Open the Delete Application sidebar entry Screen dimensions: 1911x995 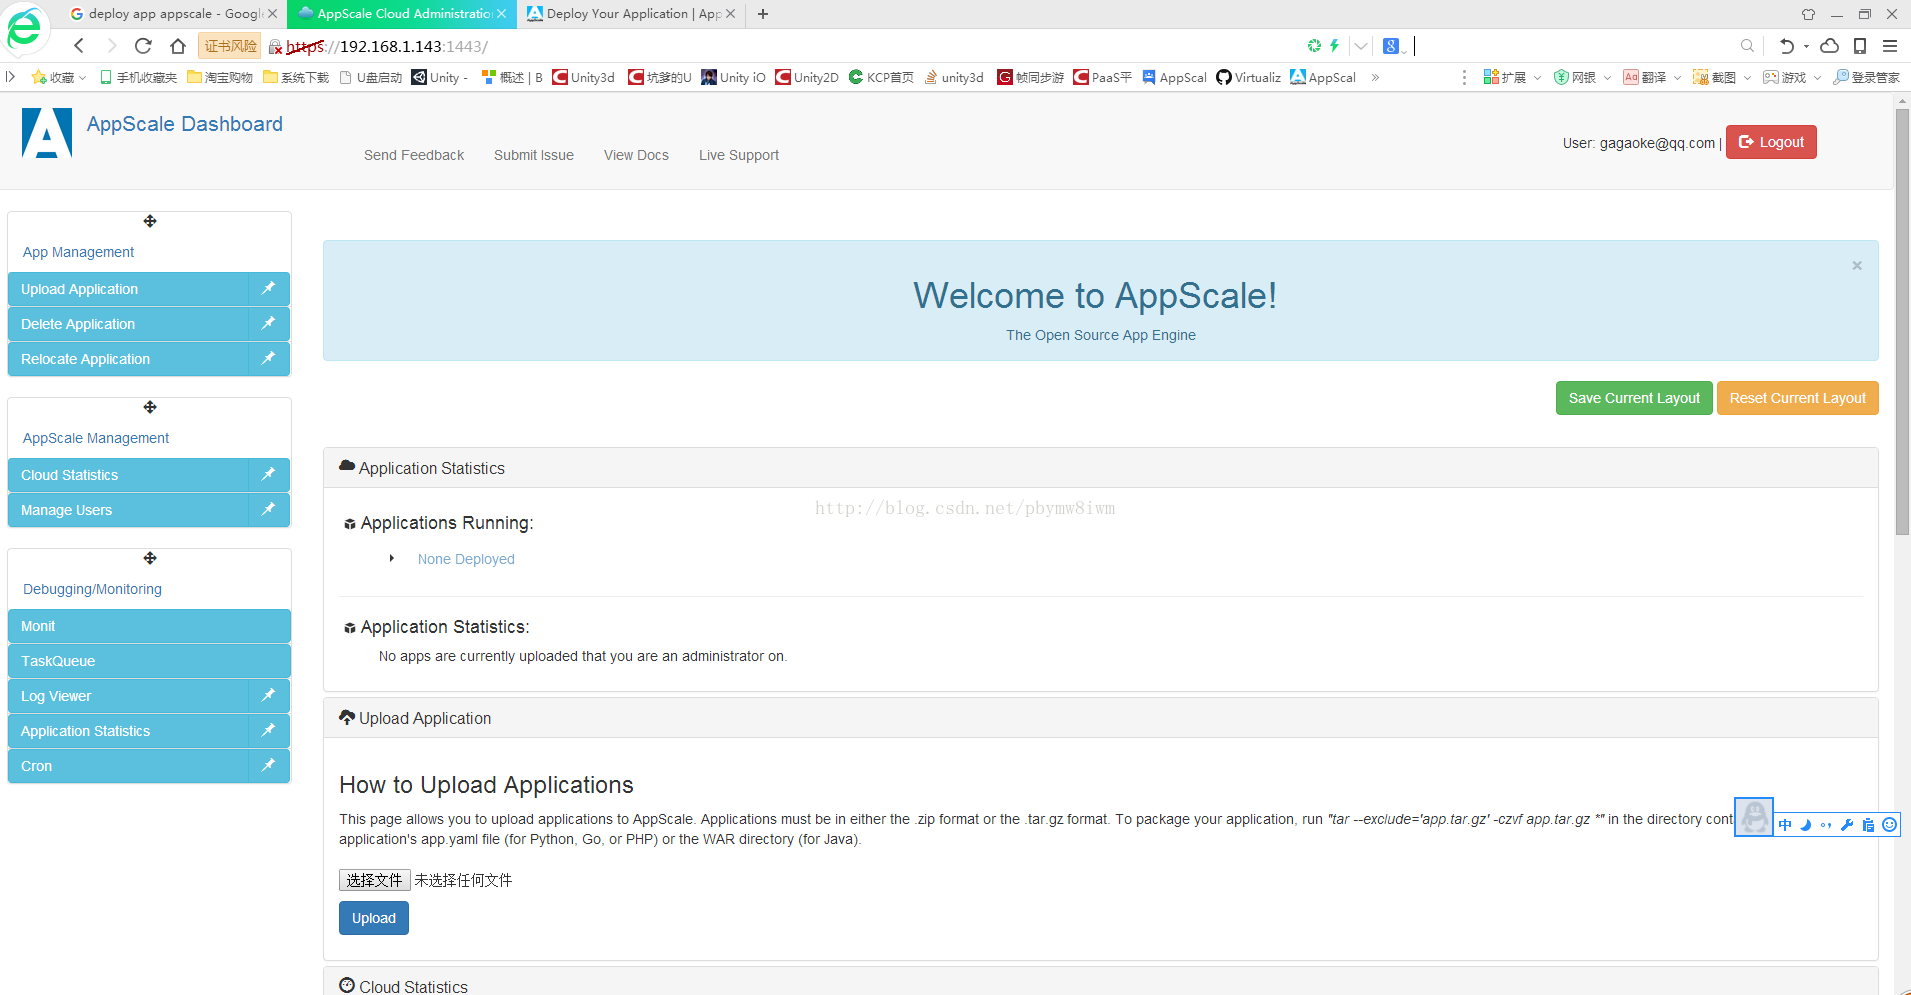(128, 324)
